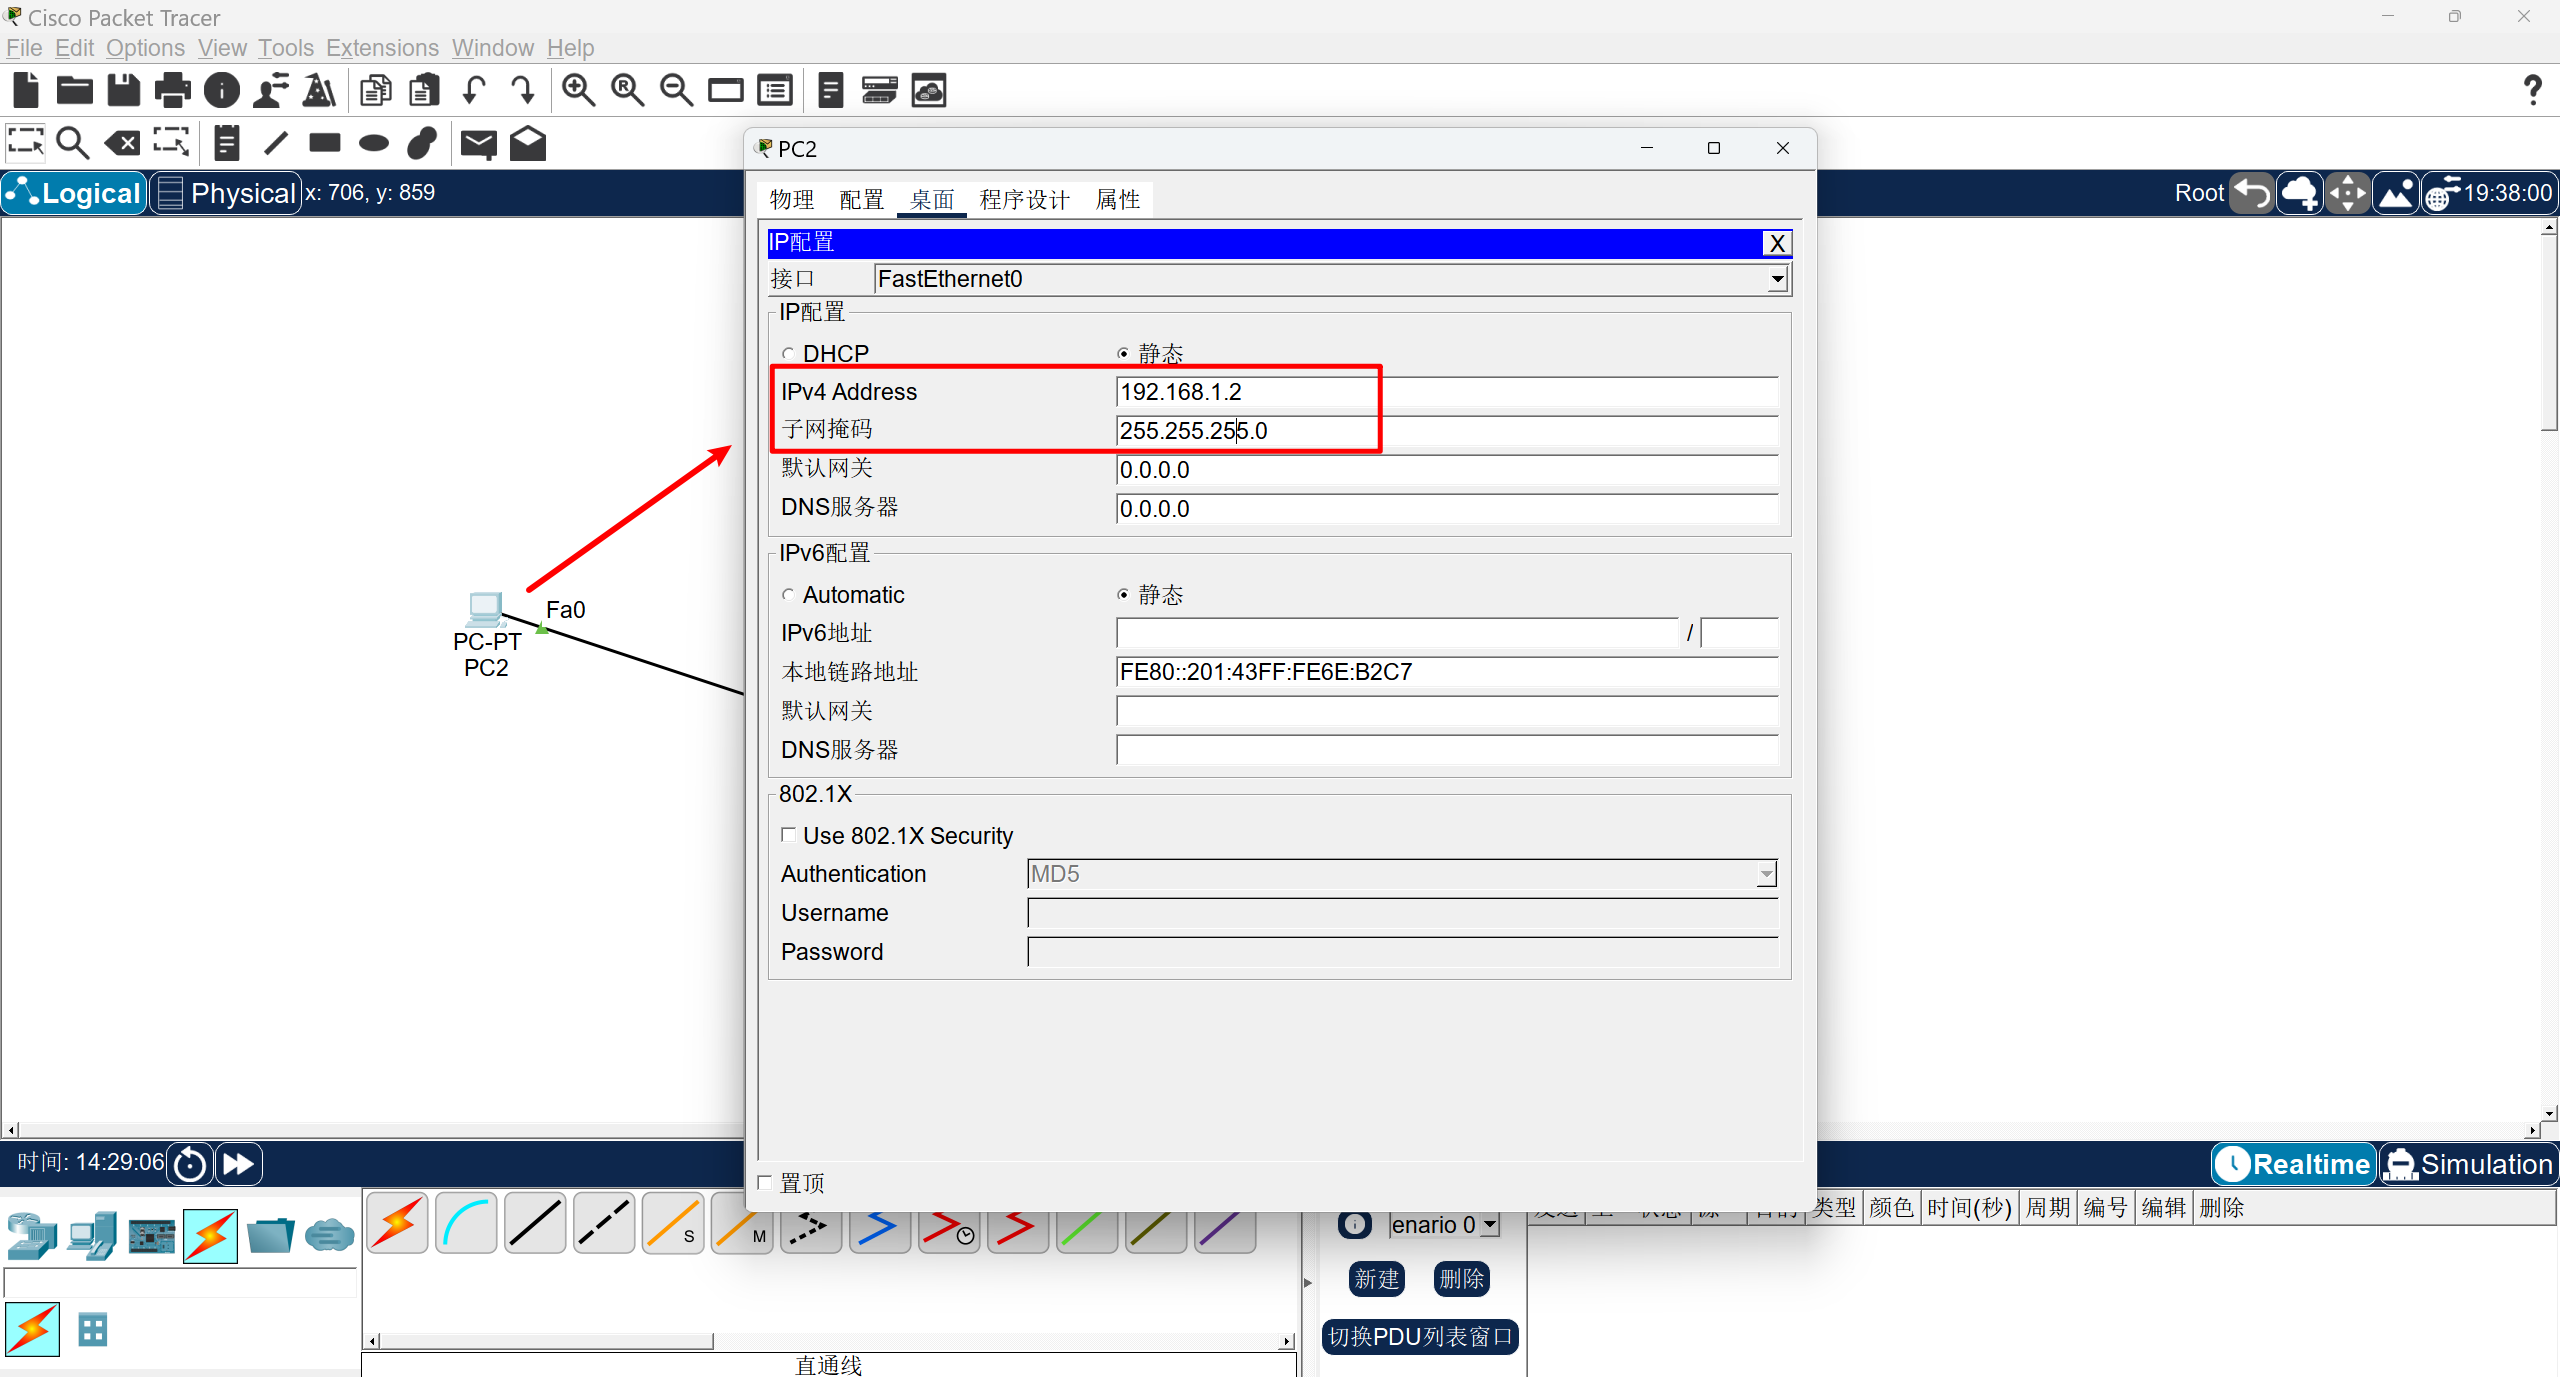Save the network with the floppy disk icon
The height and width of the screenshot is (1377, 2560).
[124, 91]
